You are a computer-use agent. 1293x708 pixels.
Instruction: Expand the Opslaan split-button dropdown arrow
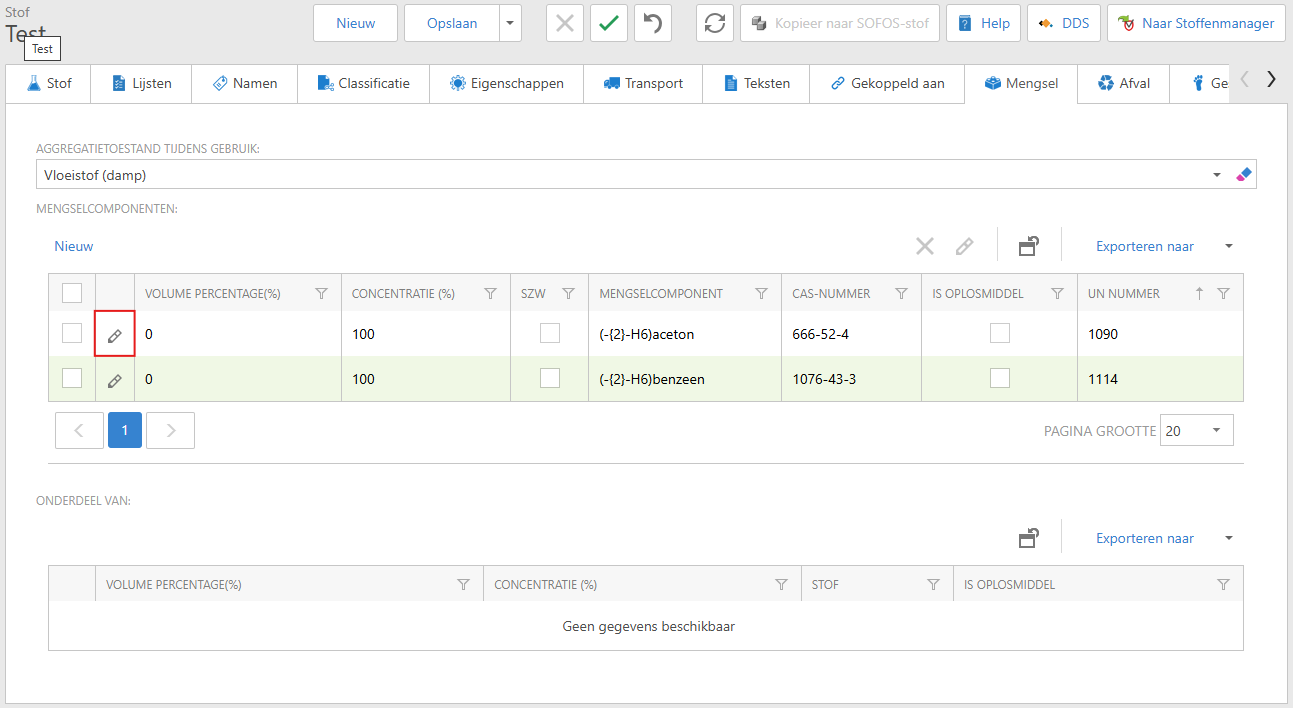(511, 23)
